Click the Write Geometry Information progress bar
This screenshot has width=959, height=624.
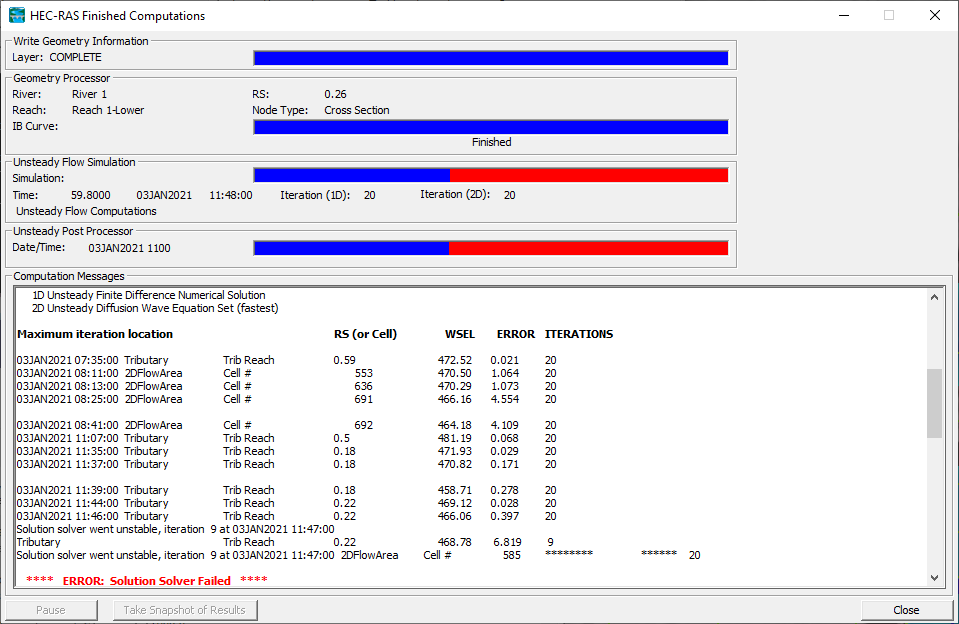coord(491,58)
